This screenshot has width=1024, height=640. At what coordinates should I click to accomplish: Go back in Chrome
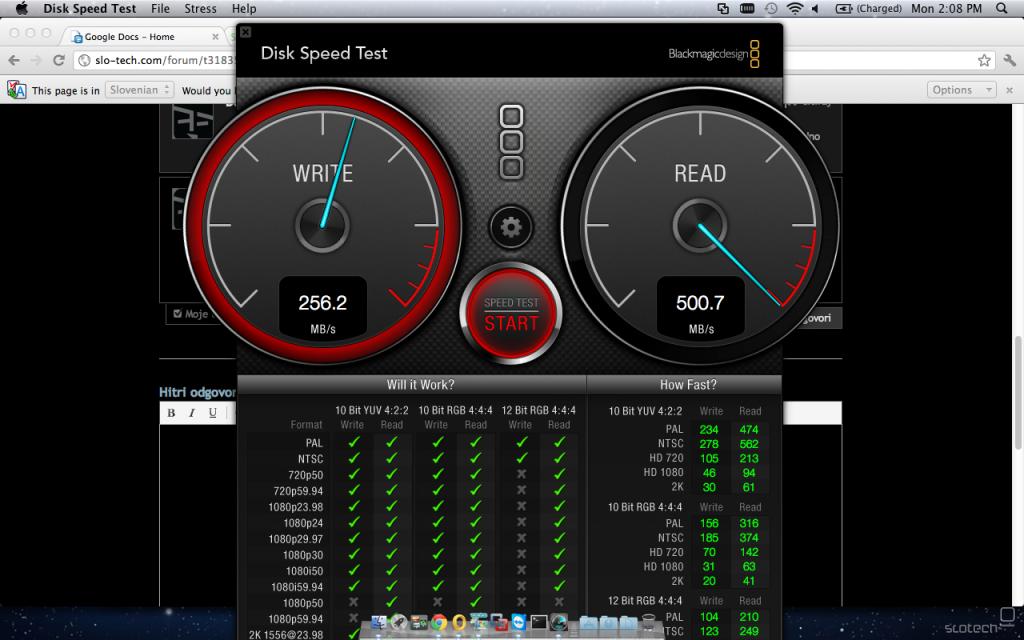point(14,61)
